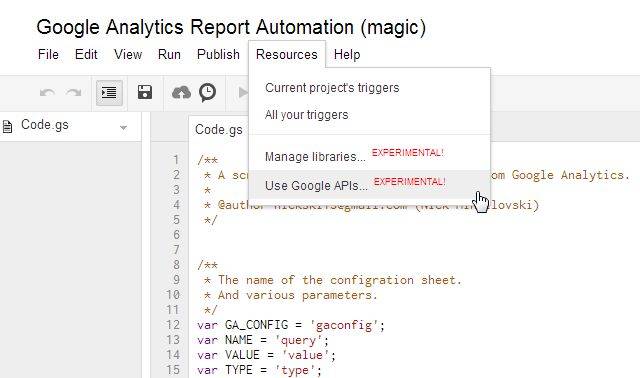Choose Manage libraries… option
Screen dimensions: 640x378
pos(369,156)
